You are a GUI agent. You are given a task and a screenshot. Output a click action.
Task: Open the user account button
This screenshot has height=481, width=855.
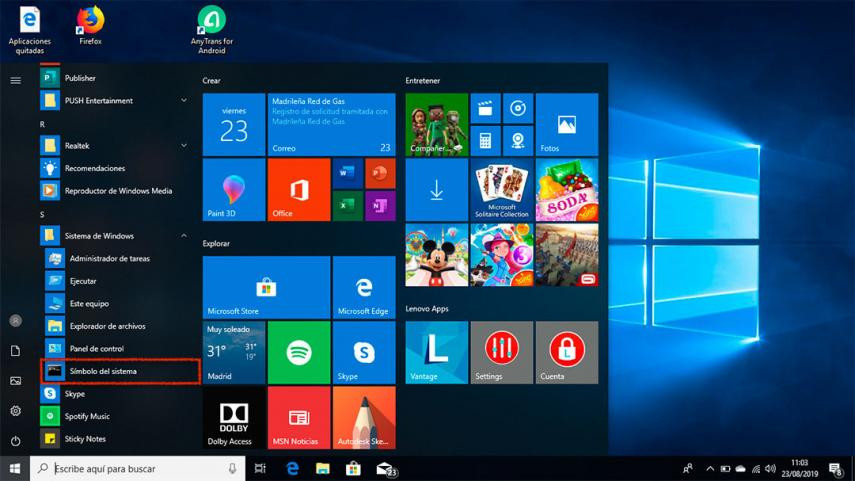(x=16, y=321)
